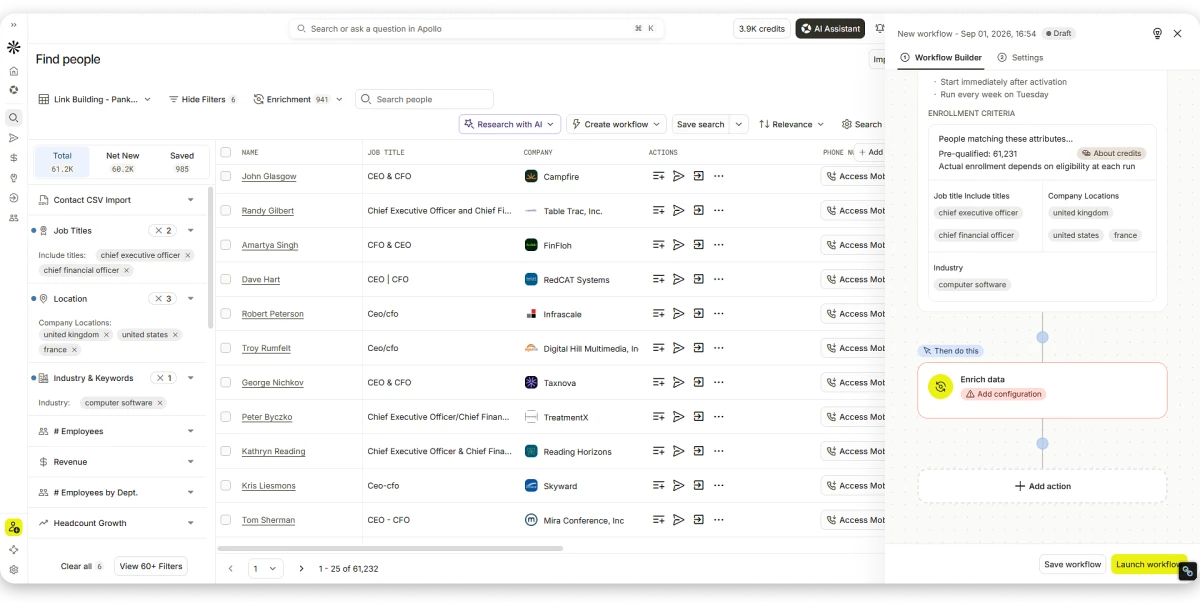Open Relevance sort dropdown
Viewport: 1200px width, 606px height.
tap(792, 124)
